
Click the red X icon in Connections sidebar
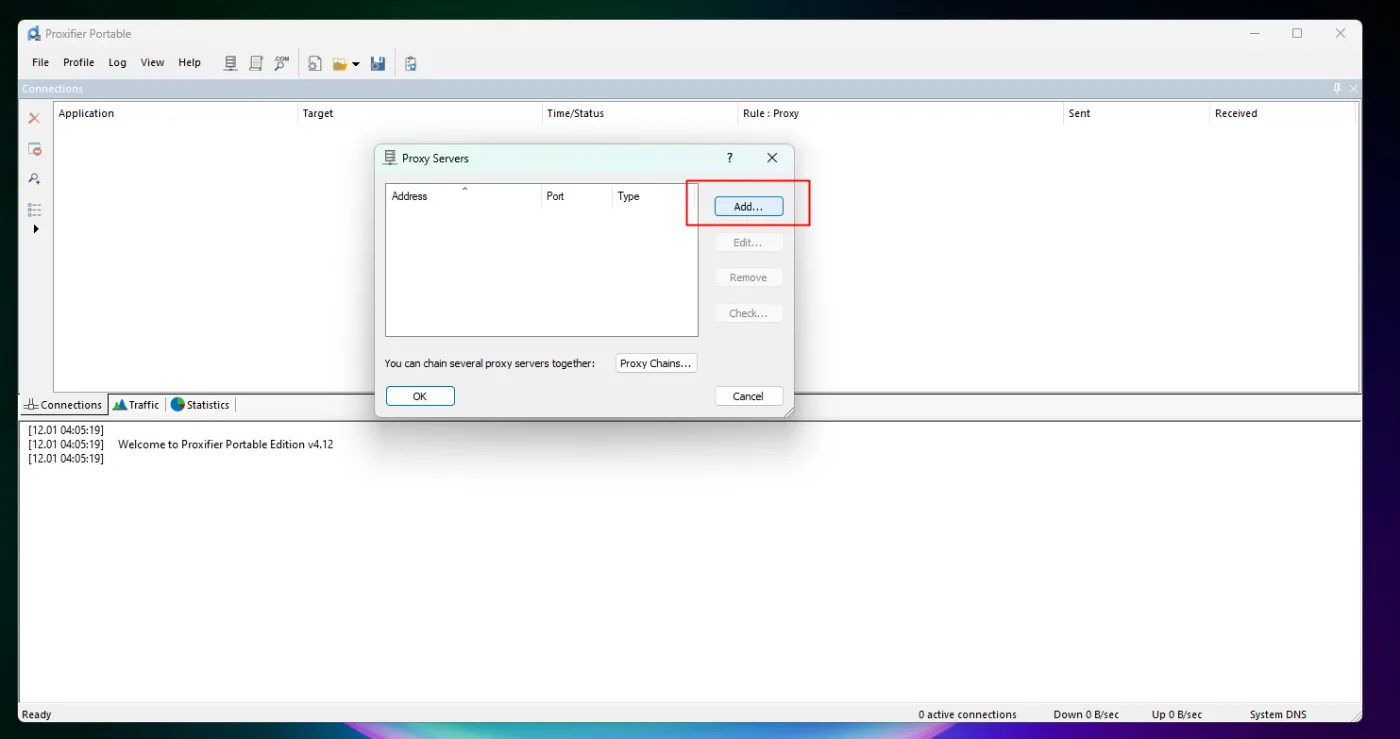34,118
